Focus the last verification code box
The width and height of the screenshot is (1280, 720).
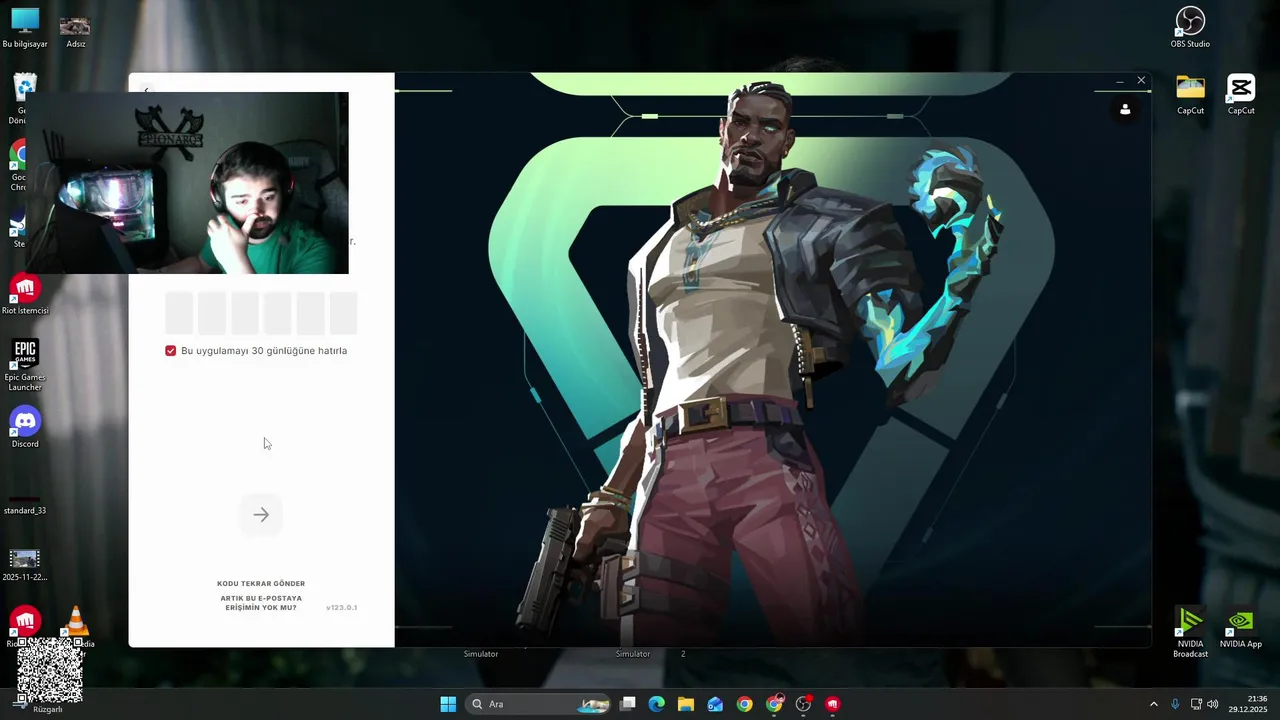click(344, 313)
